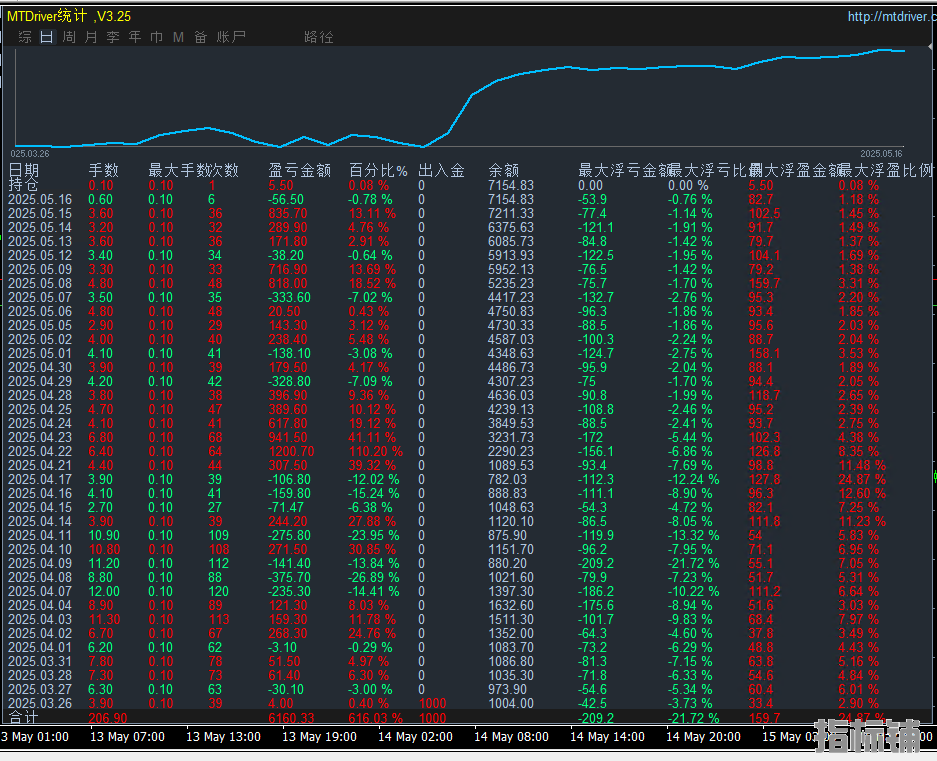Click the 13 May 07:00 time axis label
The image size is (937, 761).
click(x=127, y=736)
